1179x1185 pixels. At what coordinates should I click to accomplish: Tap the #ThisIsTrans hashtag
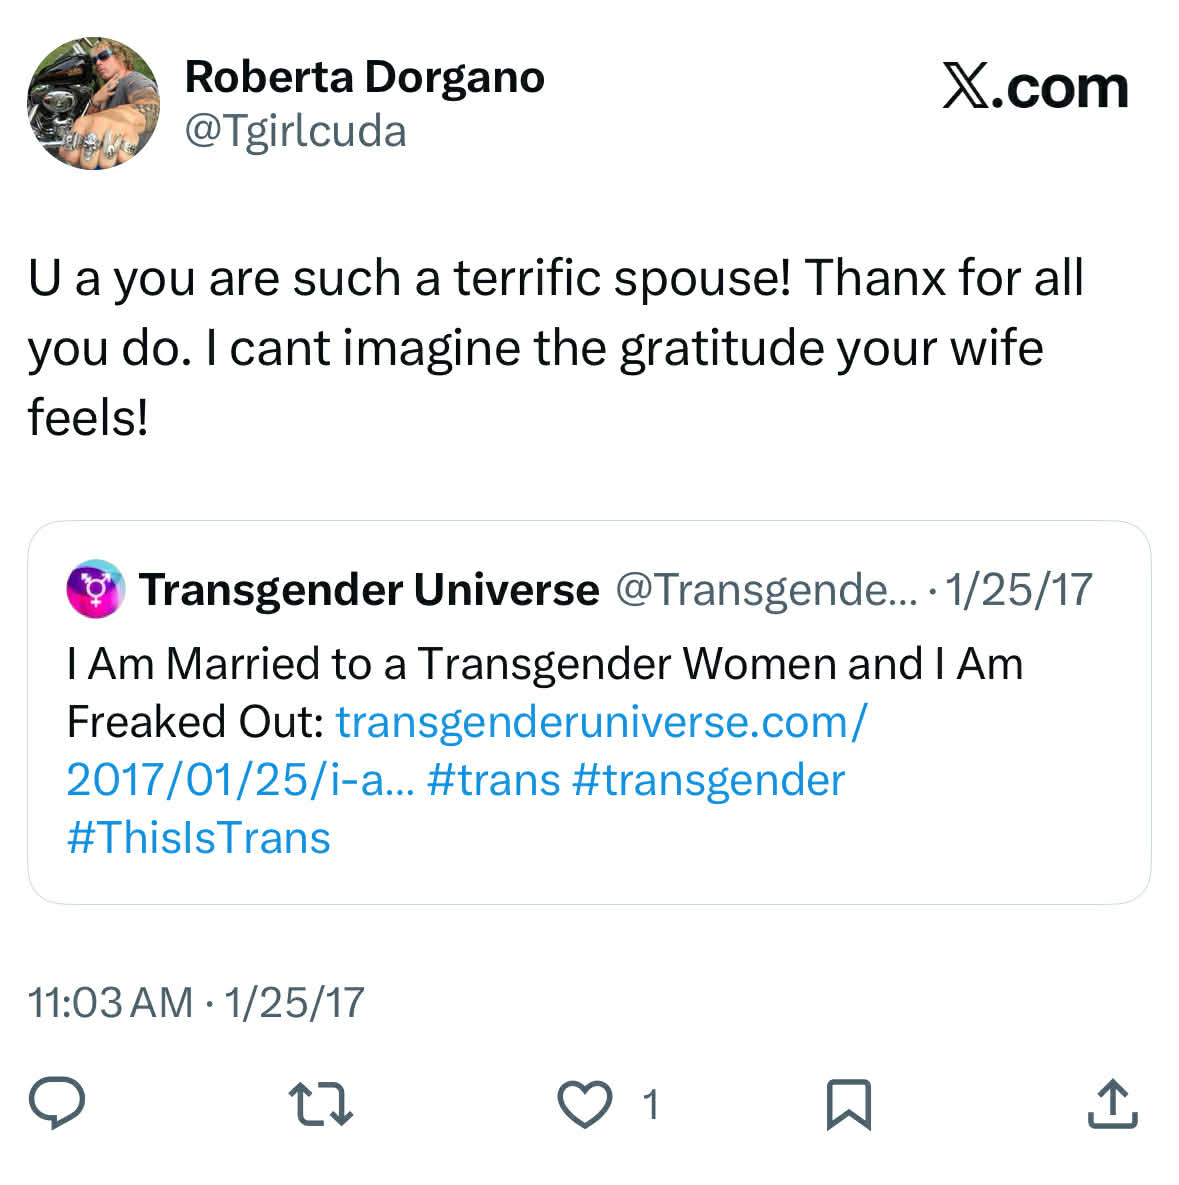199,838
